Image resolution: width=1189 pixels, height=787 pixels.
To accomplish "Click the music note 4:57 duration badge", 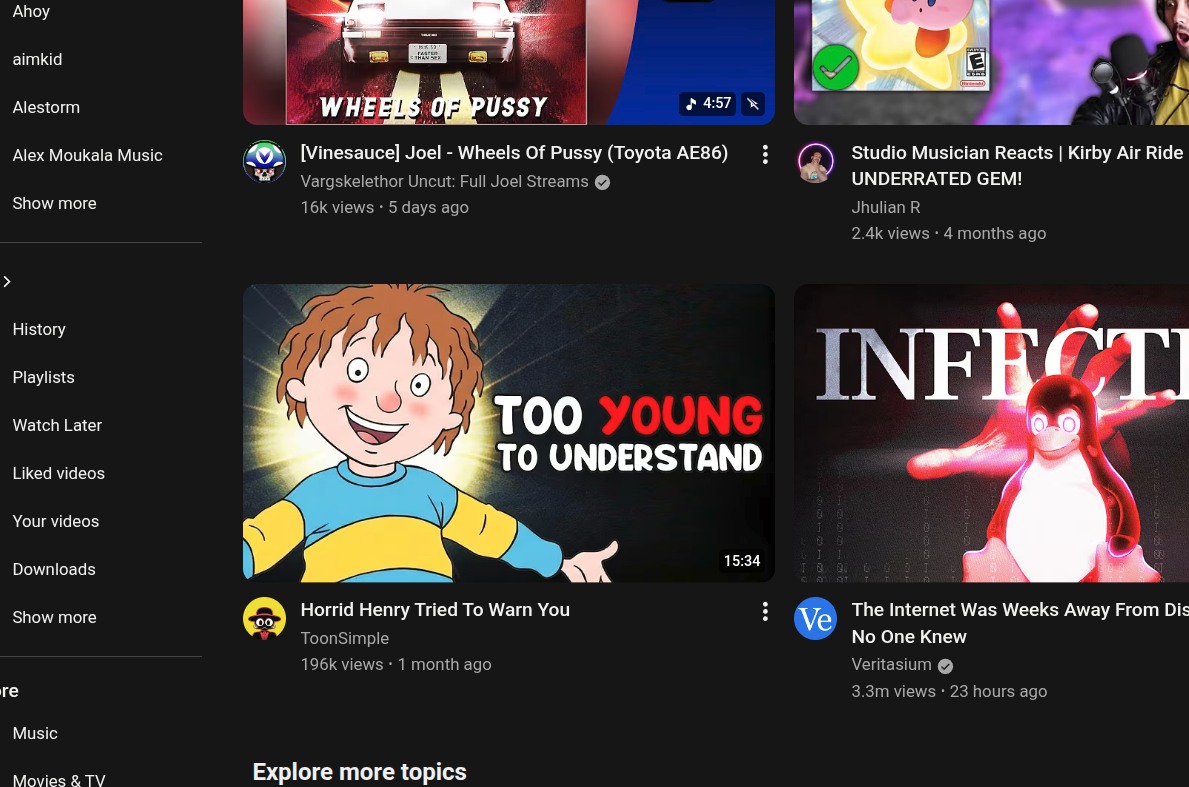I will point(707,103).
